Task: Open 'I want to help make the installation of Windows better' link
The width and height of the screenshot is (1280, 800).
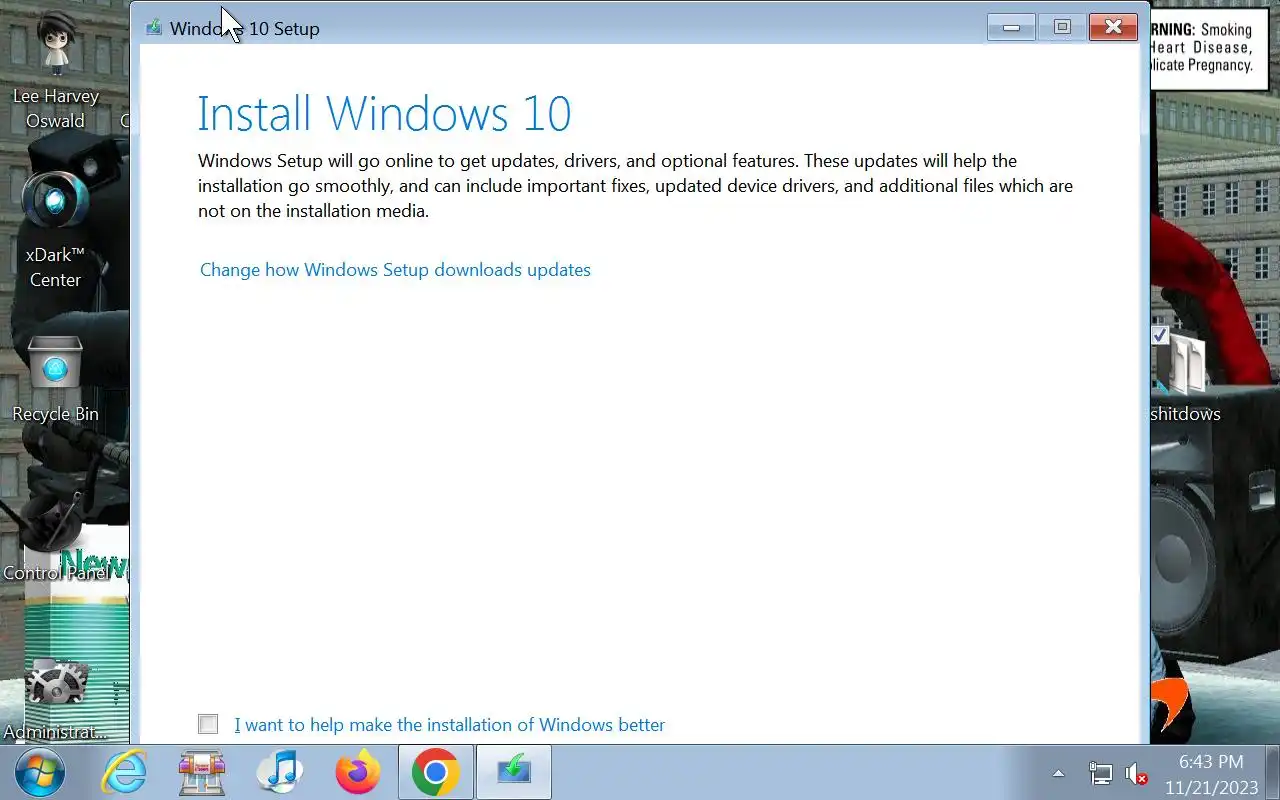Action: tap(449, 725)
